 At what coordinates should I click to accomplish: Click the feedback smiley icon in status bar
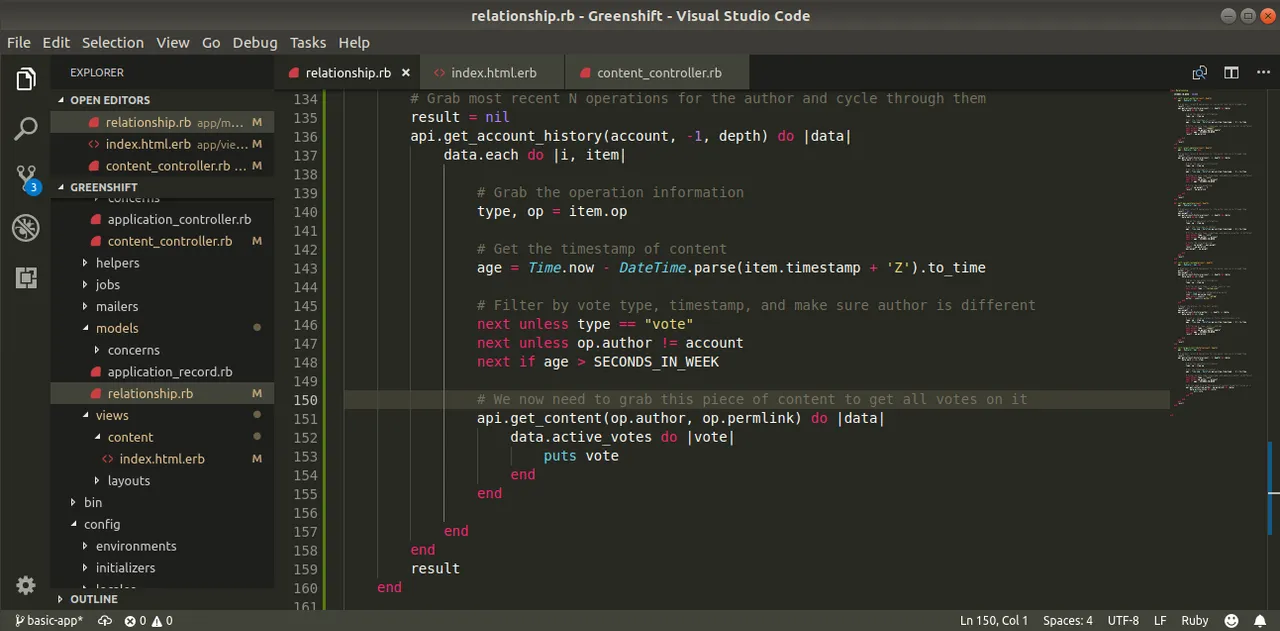(x=1231, y=621)
